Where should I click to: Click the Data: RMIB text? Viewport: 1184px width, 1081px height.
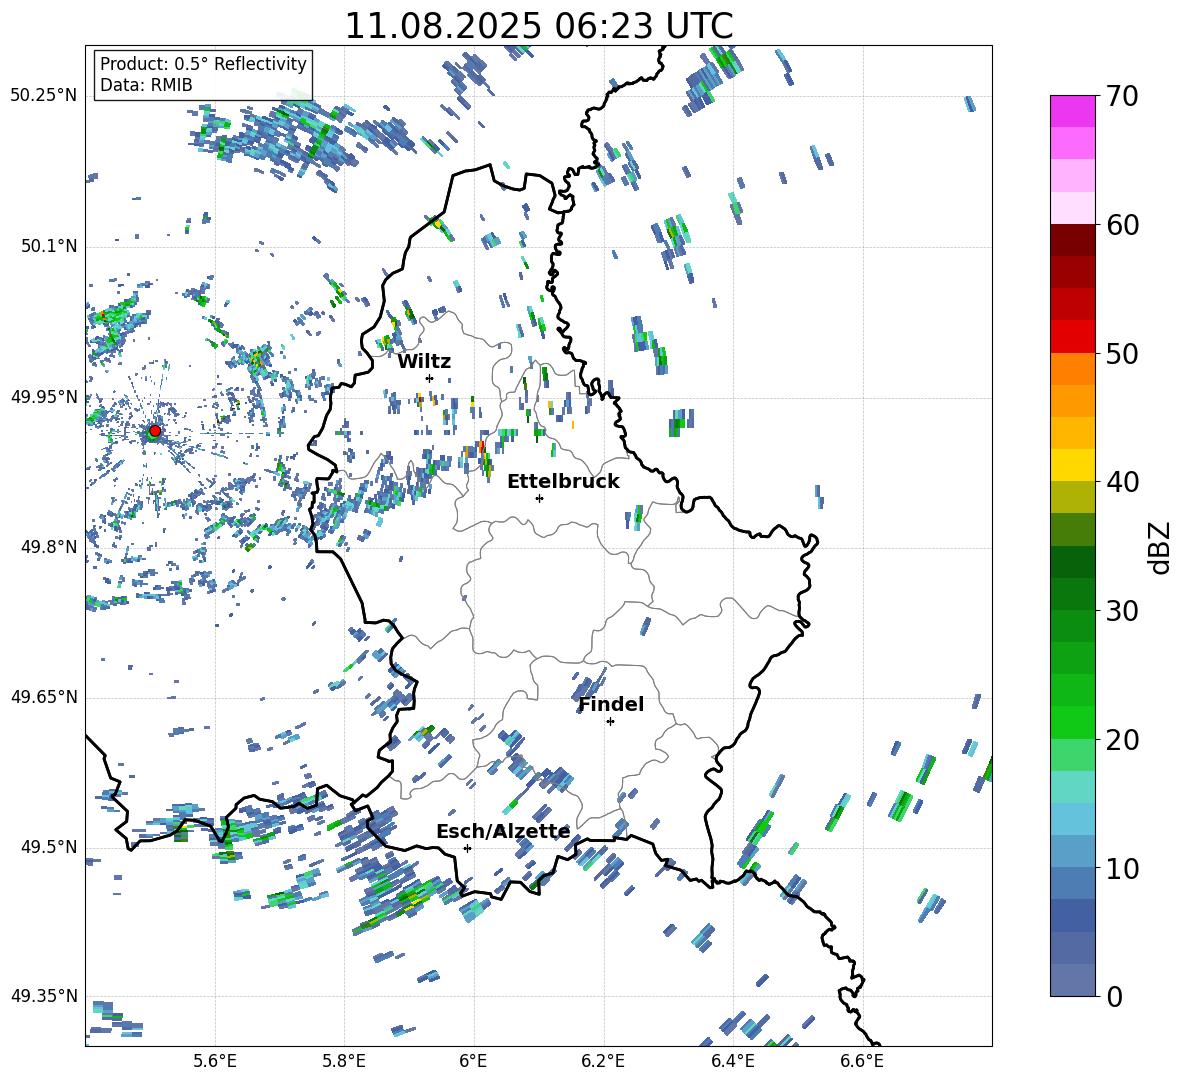tap(146, 85)
